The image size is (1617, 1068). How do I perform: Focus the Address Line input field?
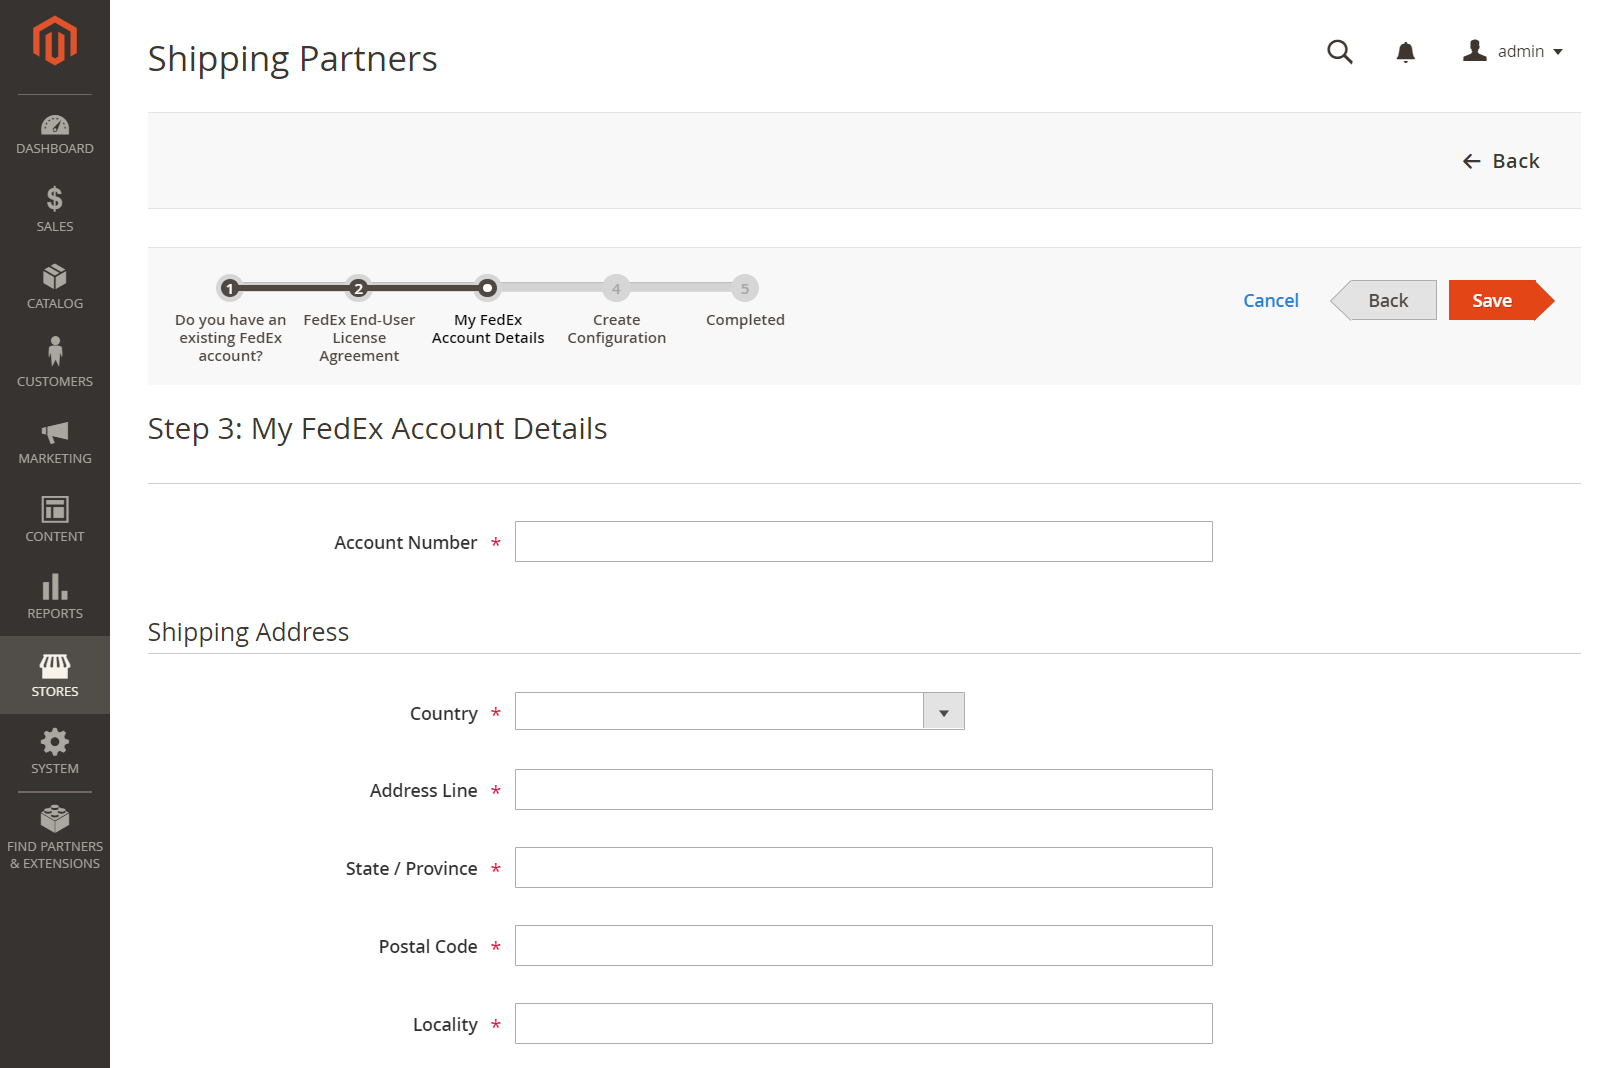tap(864, 789)
